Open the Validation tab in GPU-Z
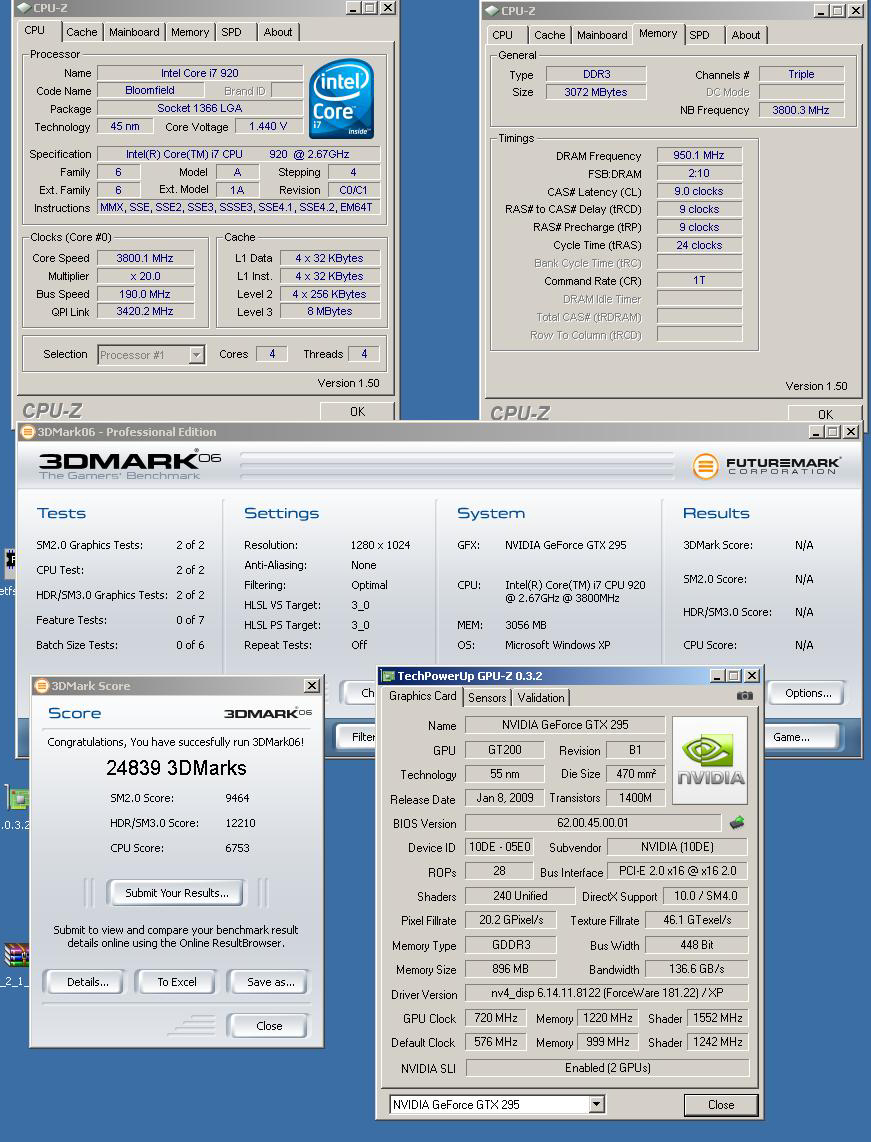871x1142 pixels. pyautogui.click(x=541, y=698)
